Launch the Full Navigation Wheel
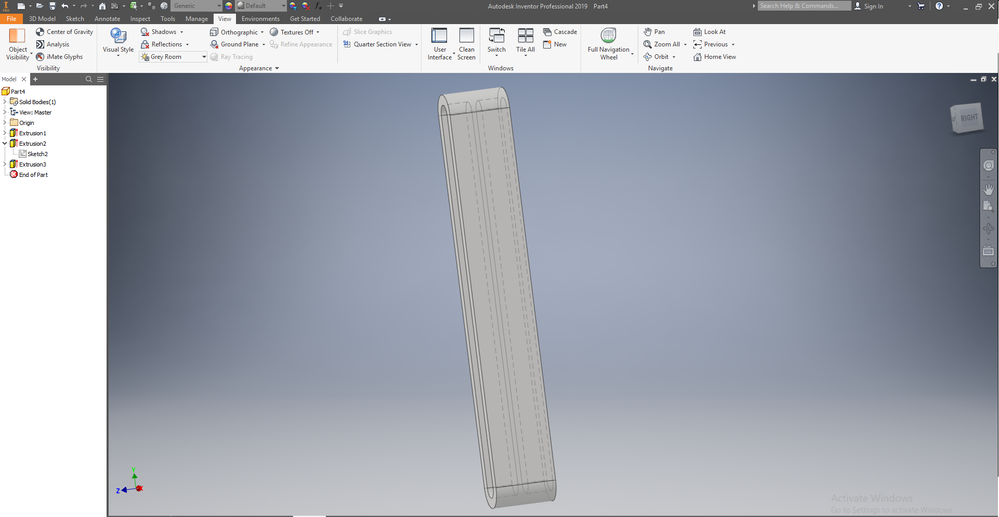 coord(608,36)
